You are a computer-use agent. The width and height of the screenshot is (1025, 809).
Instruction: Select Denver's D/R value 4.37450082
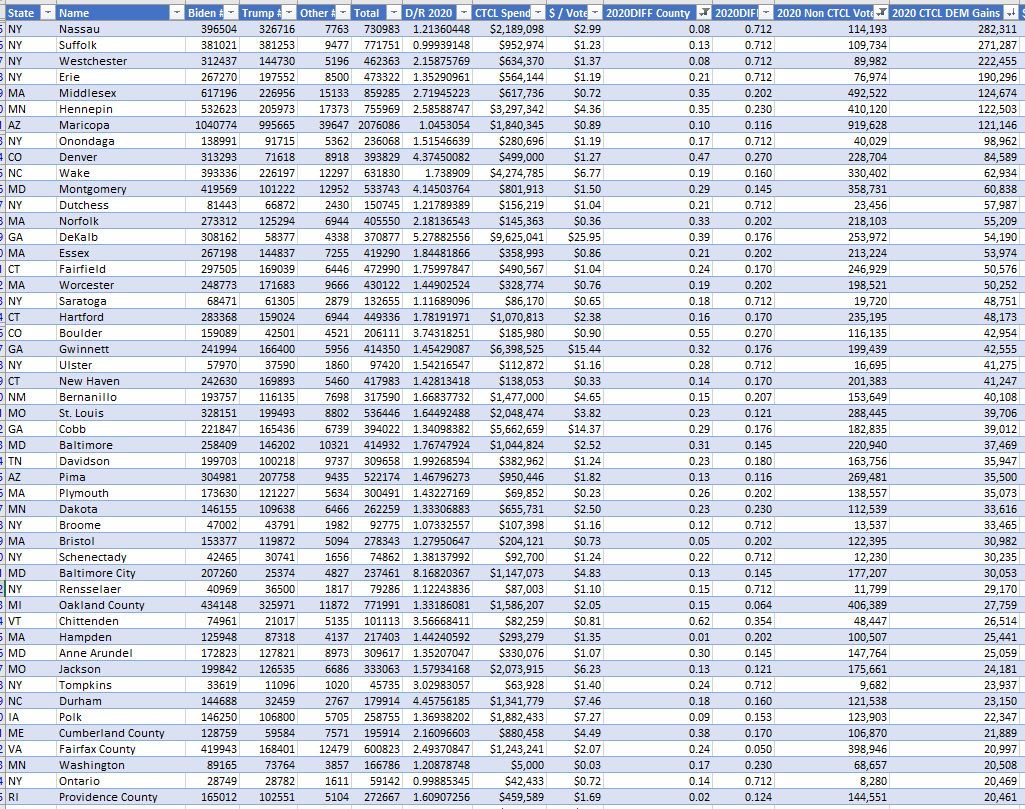[x=437, y=157]
